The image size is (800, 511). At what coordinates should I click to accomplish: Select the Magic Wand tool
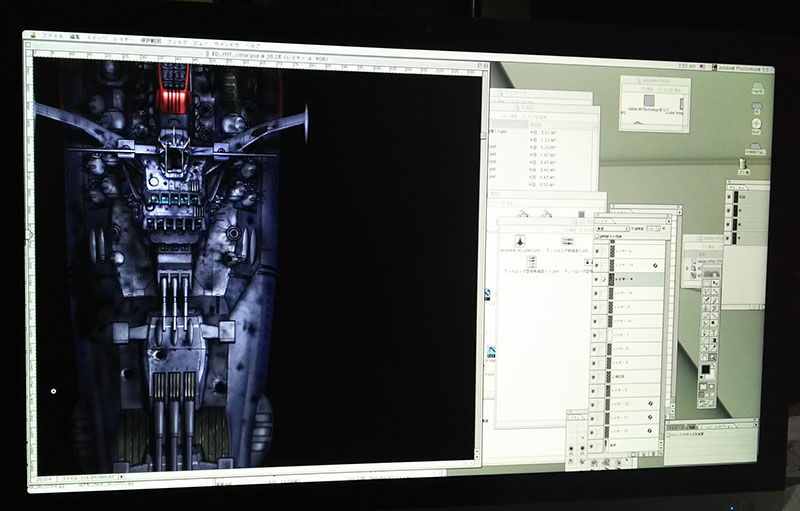(715, 292)
